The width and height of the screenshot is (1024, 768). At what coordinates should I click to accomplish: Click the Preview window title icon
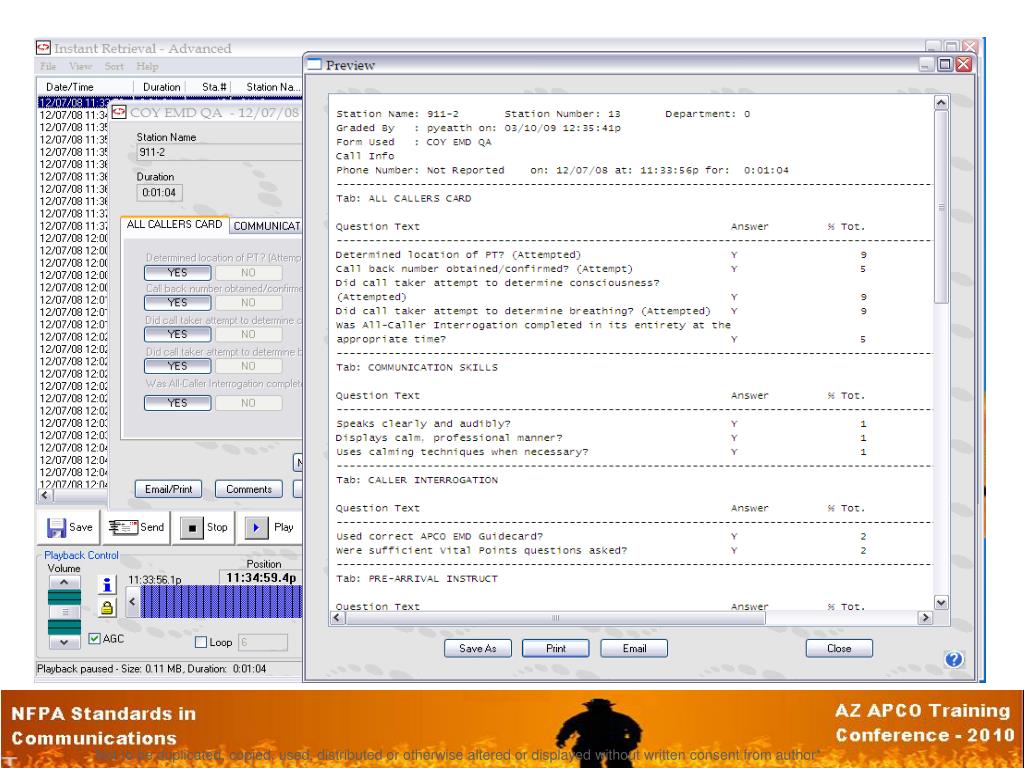(315, 64)
